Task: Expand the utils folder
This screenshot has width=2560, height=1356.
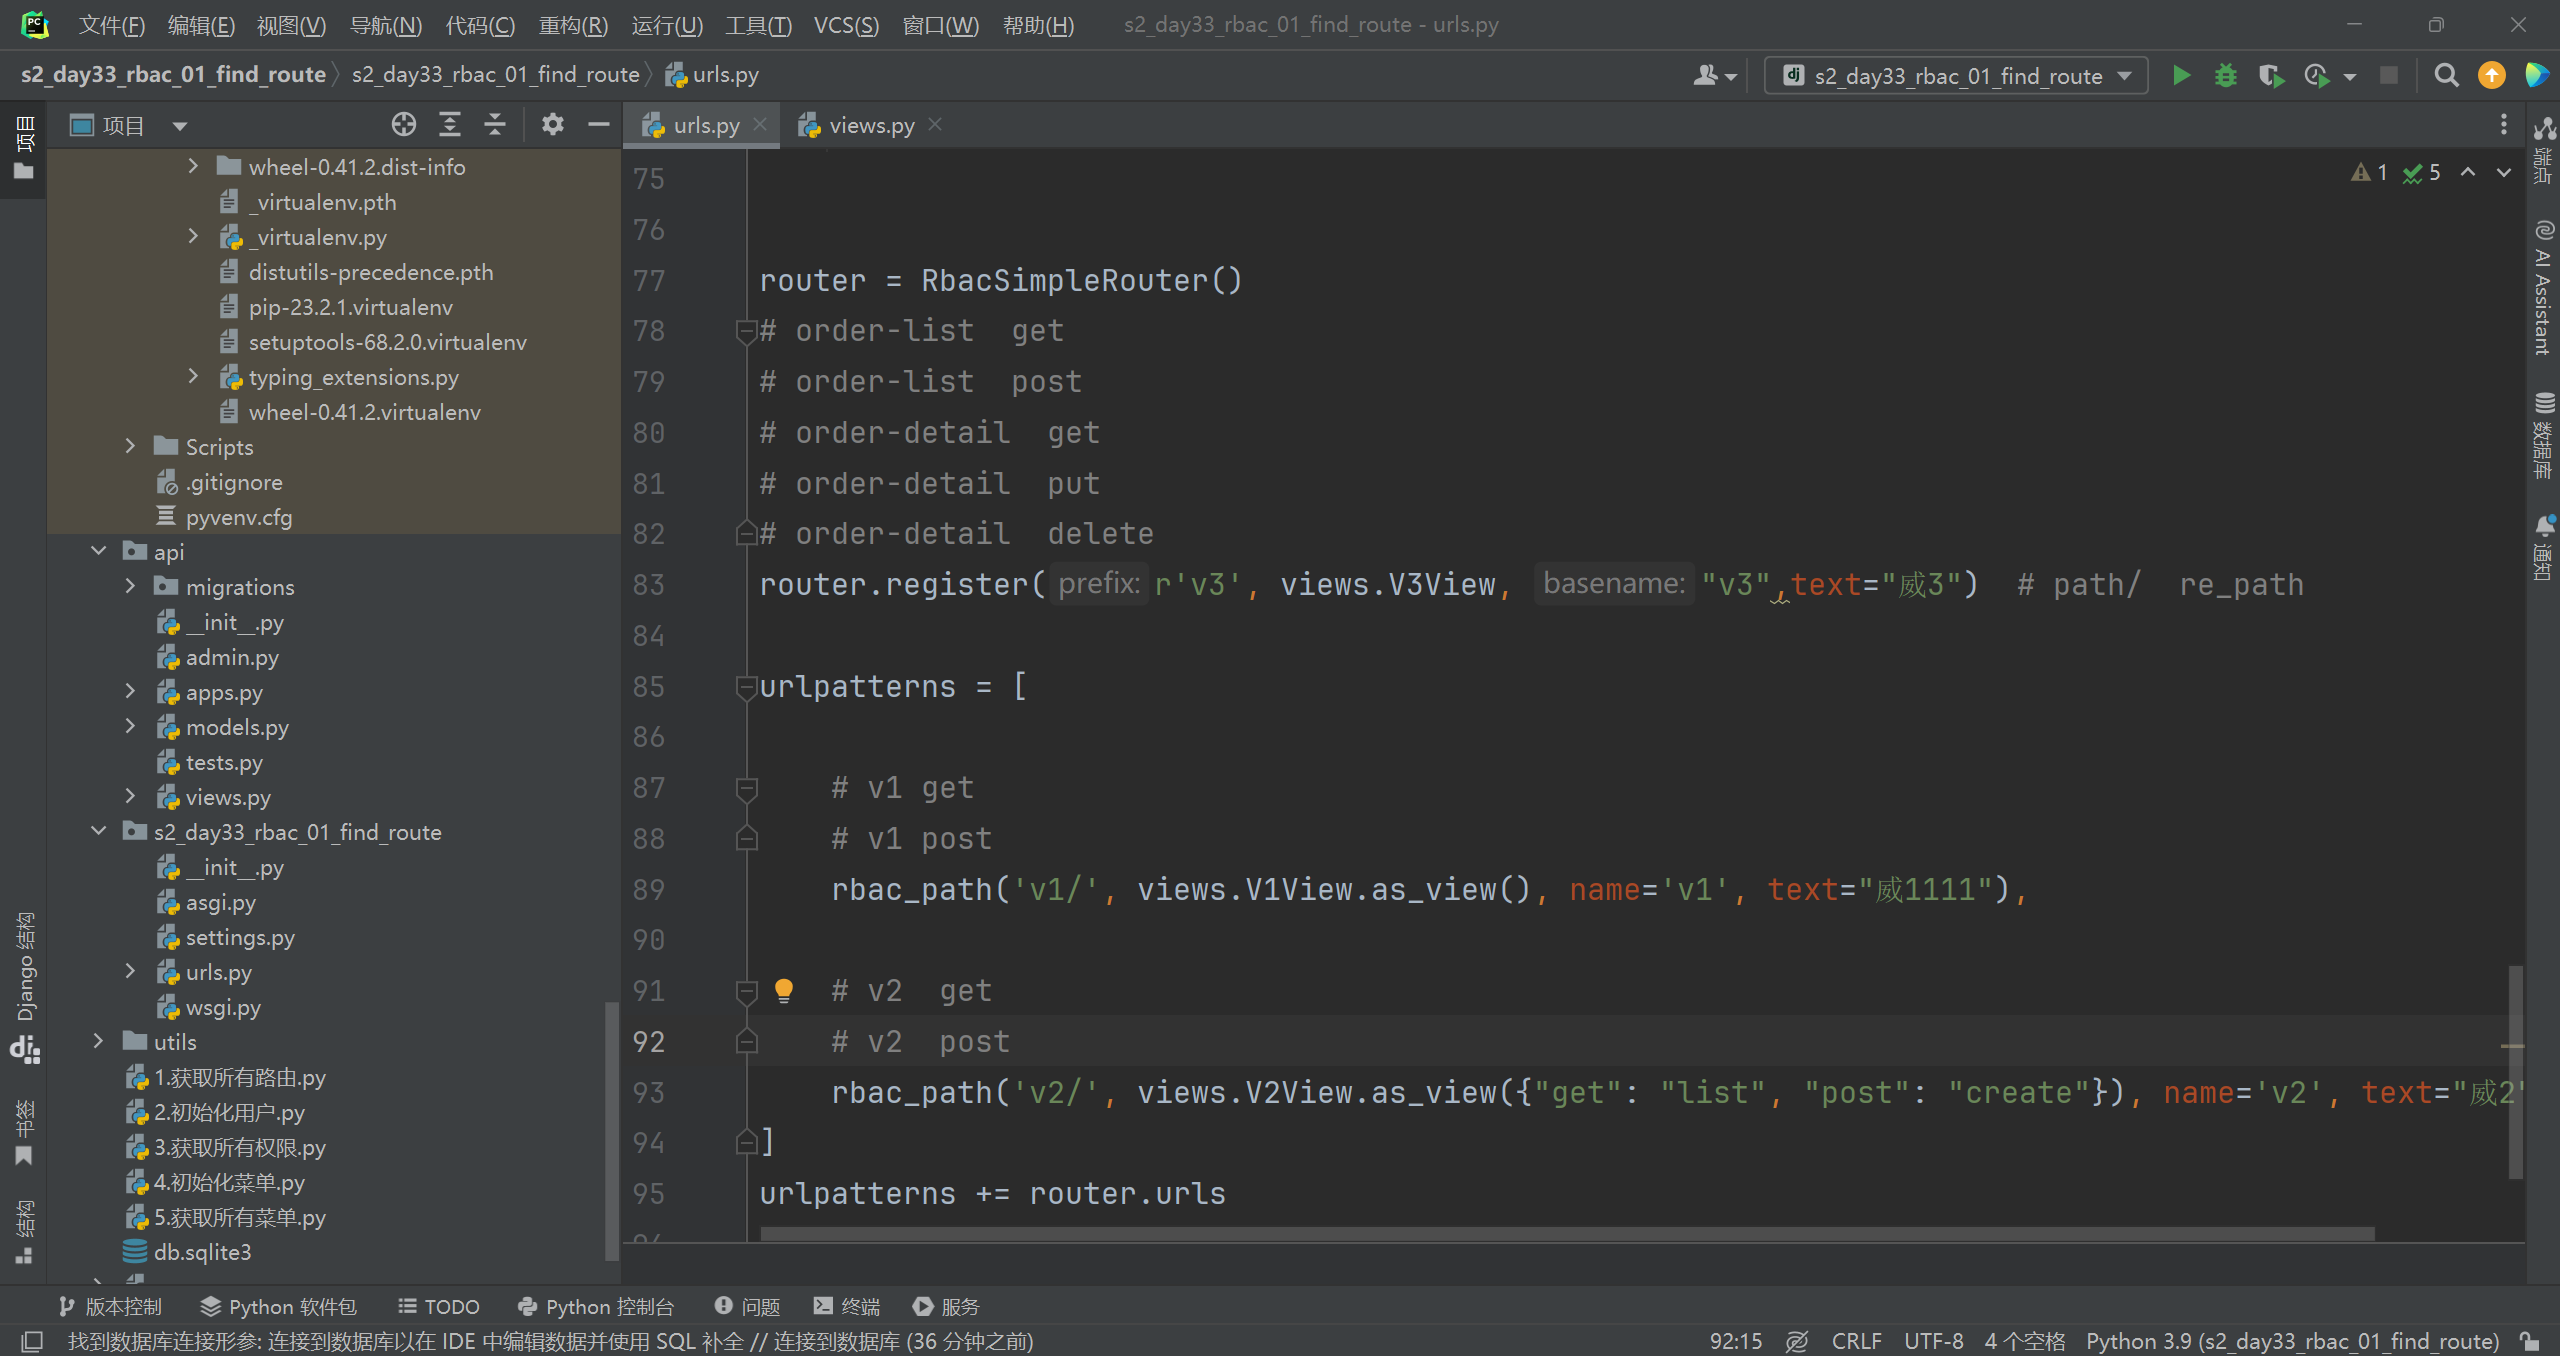Action: point(98,1041)
